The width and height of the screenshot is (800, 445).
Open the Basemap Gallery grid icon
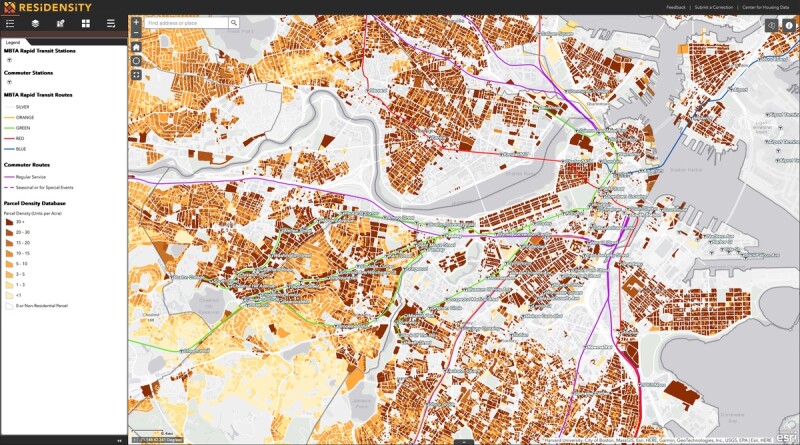coord(86,23)
